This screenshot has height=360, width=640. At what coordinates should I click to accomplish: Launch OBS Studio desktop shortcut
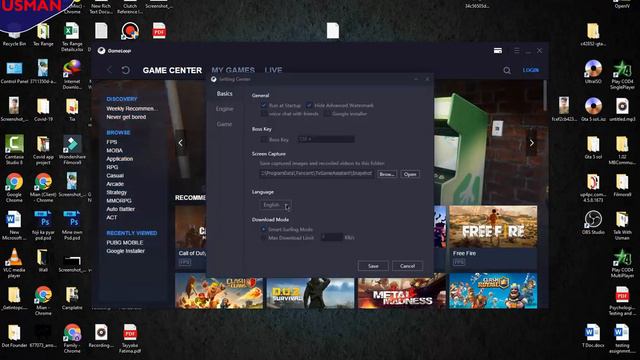point(593,222)
